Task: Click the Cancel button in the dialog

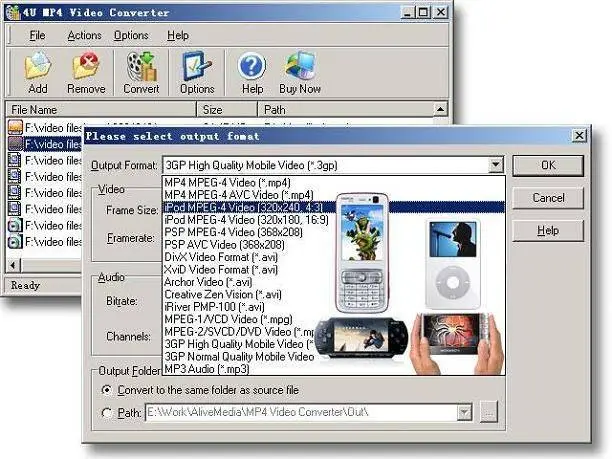Action: click(x=548, y=198)
